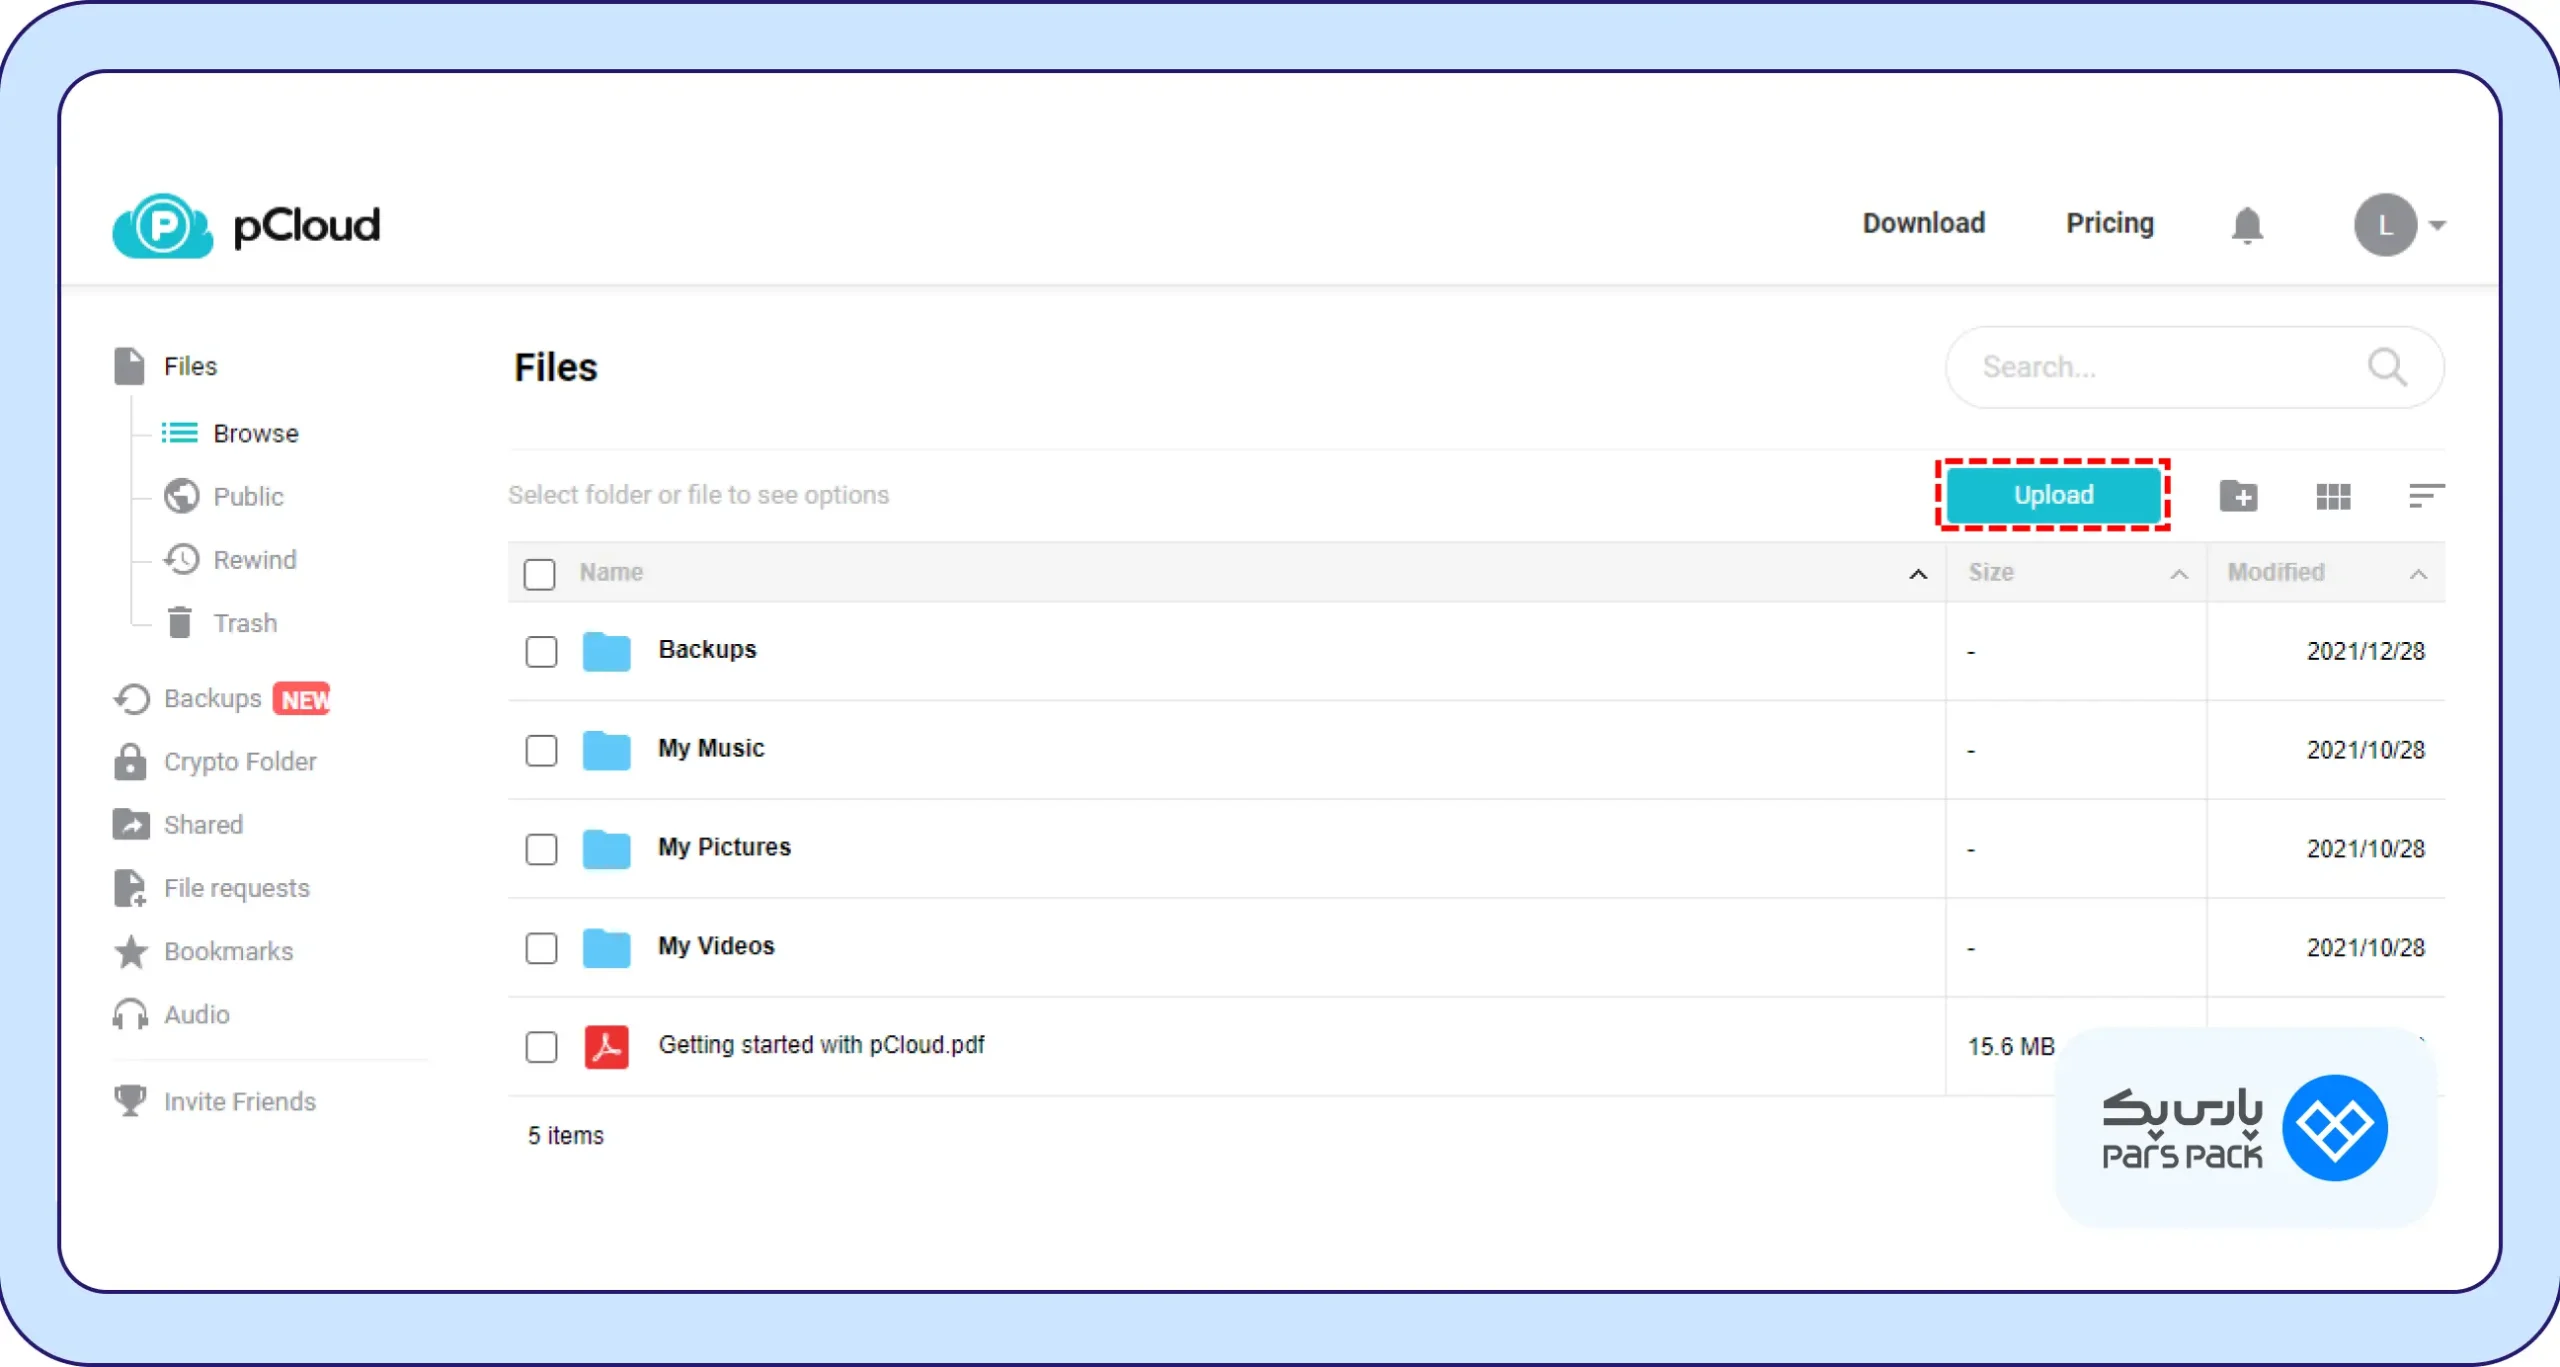This screenshot has width=2560, height=1367.
Task: Open Backups in the sidebar
Action: [x=212, y=698]
